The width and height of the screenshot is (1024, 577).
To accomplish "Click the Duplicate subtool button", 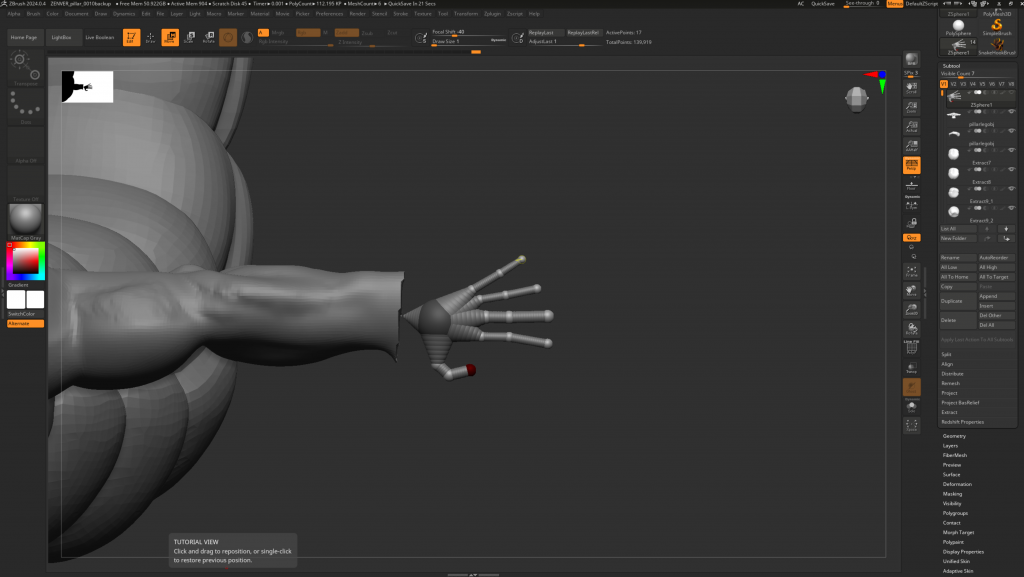I will pos(957,301).
